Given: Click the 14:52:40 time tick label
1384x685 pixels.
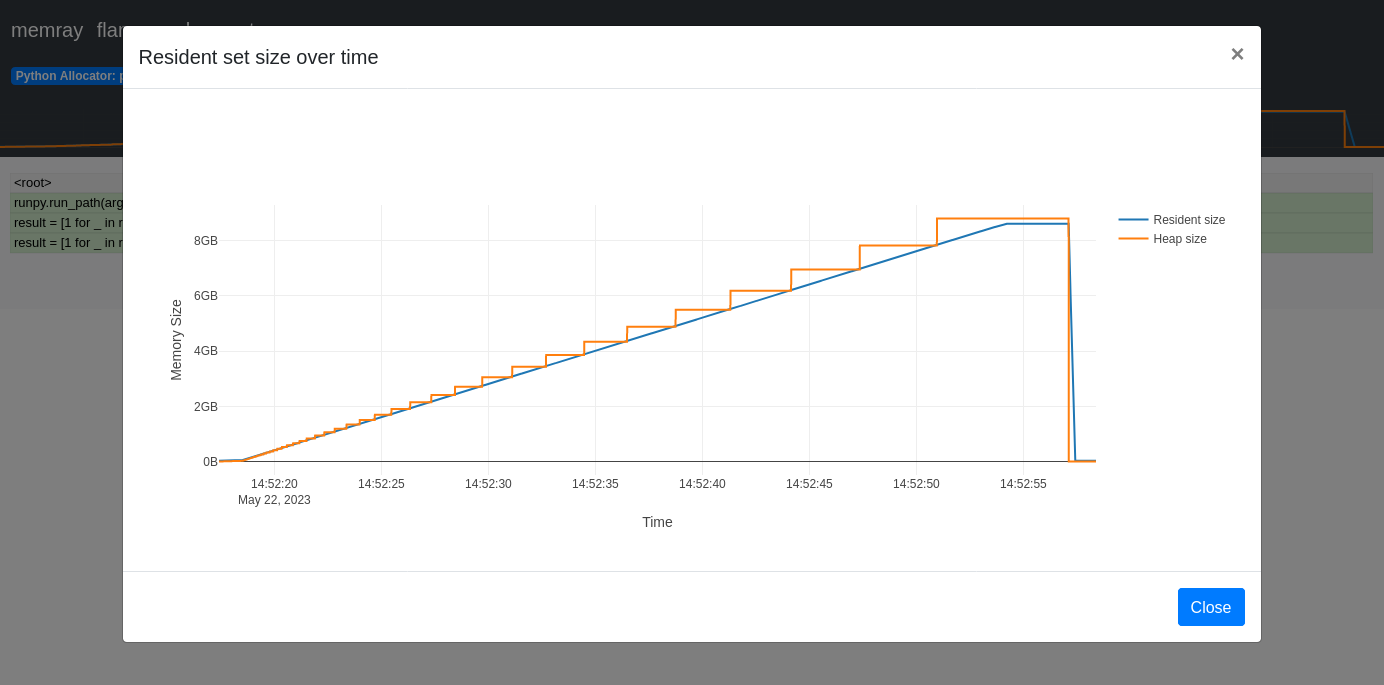Looking at the screenshot, I should coord(702,484).
